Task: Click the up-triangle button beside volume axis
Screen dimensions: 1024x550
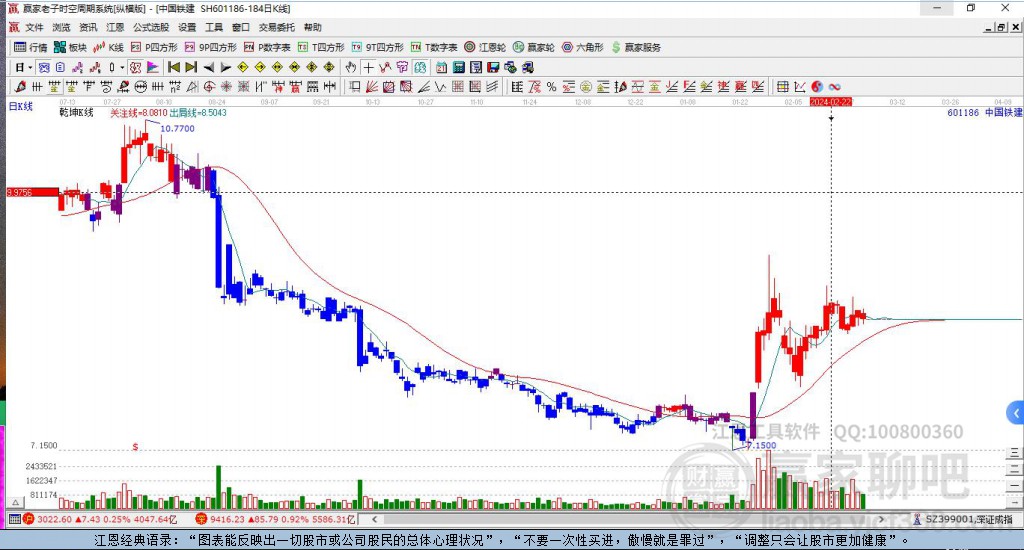Action: (16, 502)
